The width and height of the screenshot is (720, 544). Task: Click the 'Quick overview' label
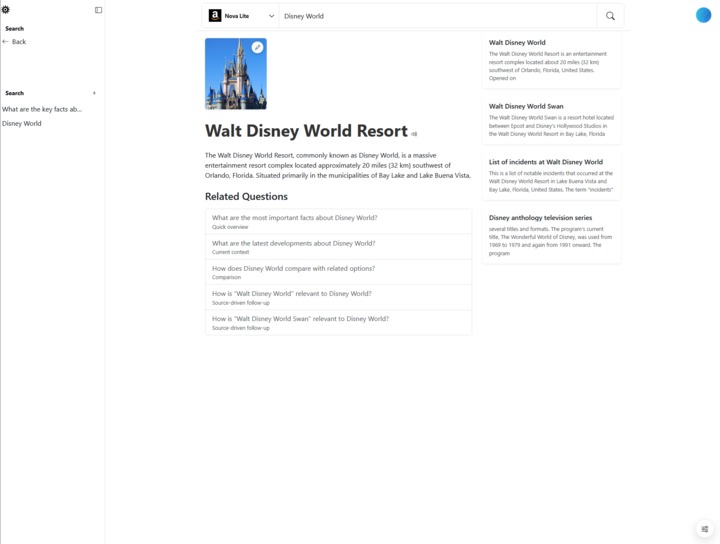point(230,227)
